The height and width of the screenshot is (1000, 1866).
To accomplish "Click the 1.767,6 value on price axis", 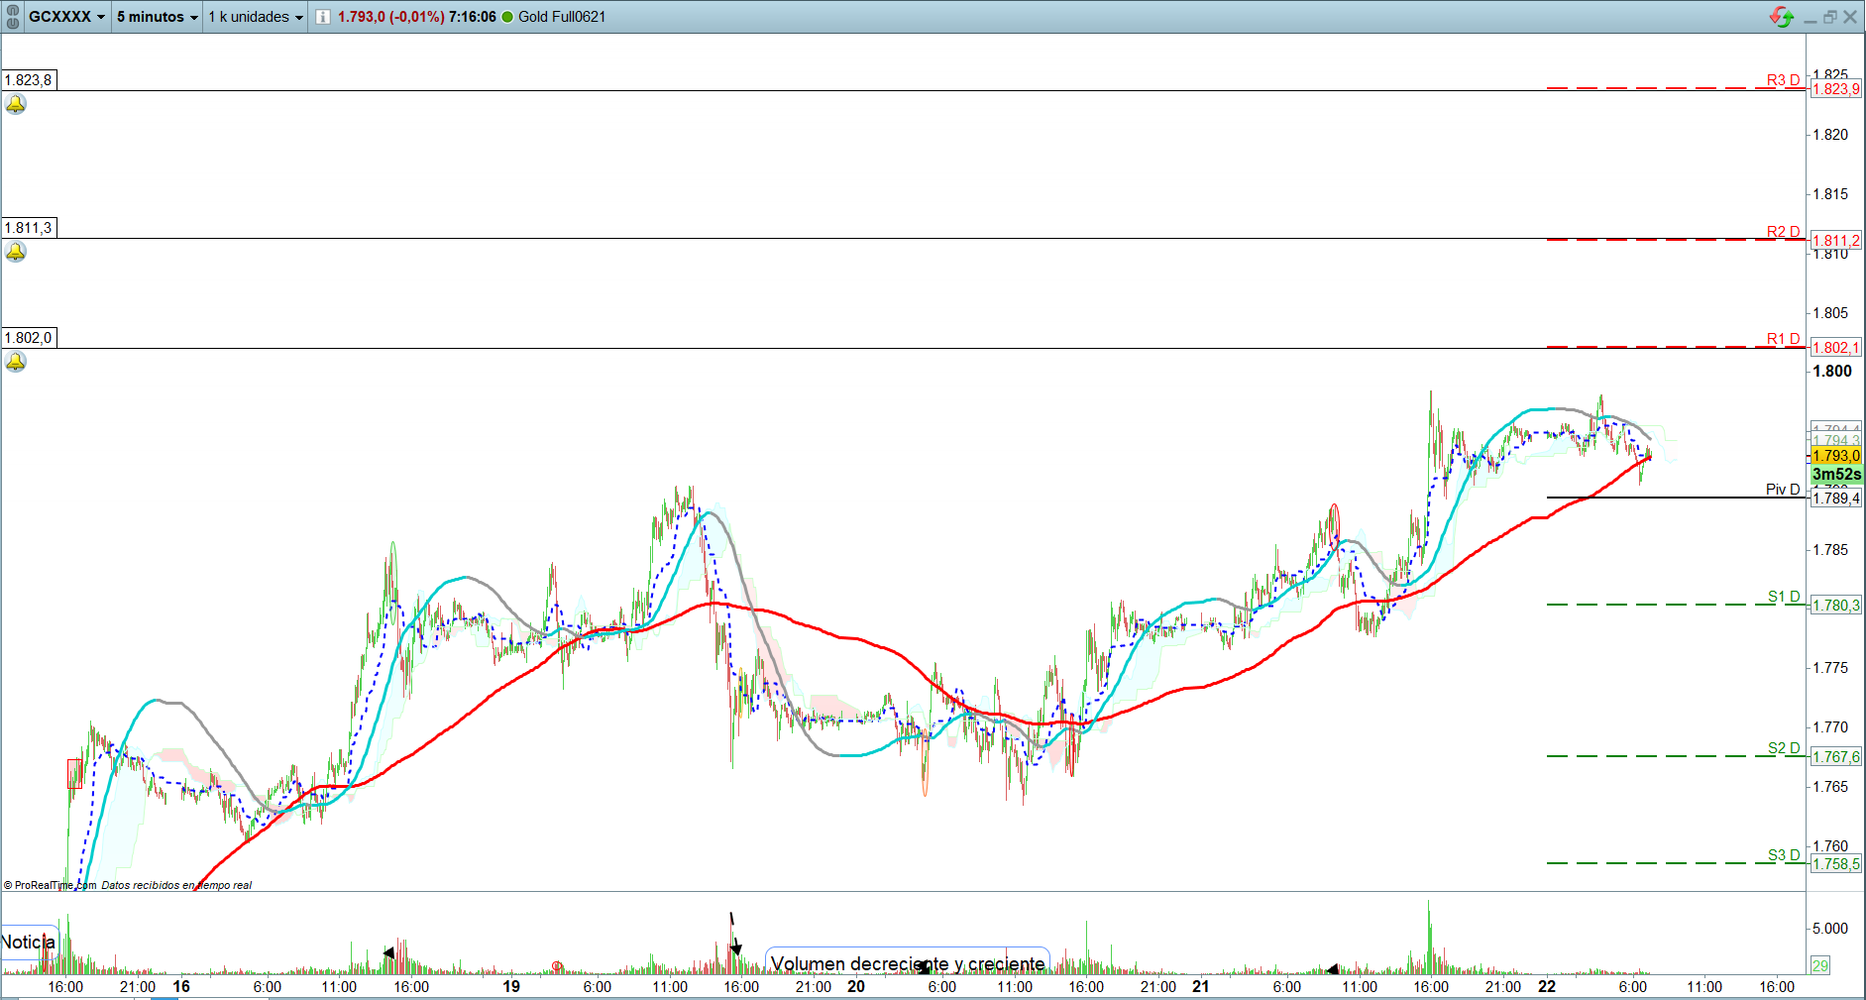I will point(1836,757).
